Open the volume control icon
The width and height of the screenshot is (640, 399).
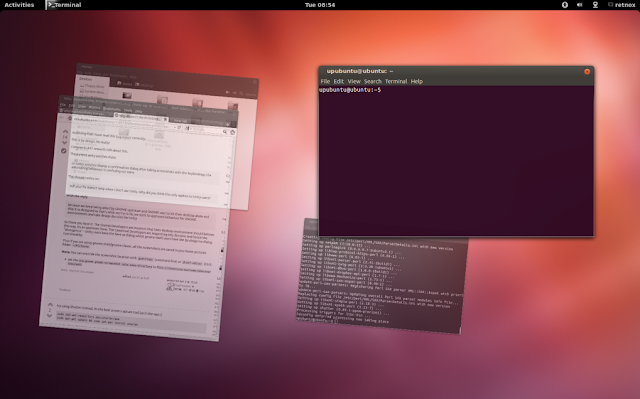tap(580, 5)
